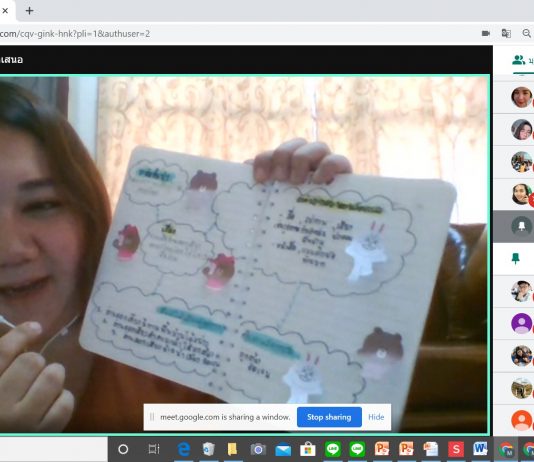Open the left LINE icon on taskbar
Screen dimensions: 534x462
333,449
